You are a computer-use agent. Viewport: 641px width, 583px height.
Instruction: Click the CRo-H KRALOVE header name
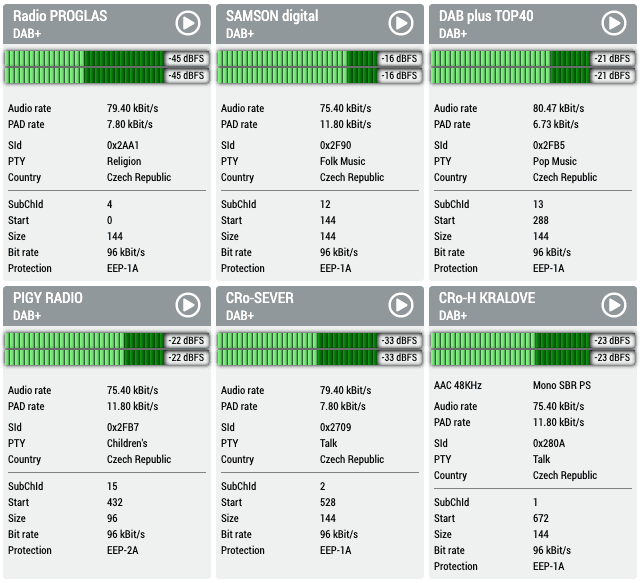pyautogui.click(x=487, y=298)
